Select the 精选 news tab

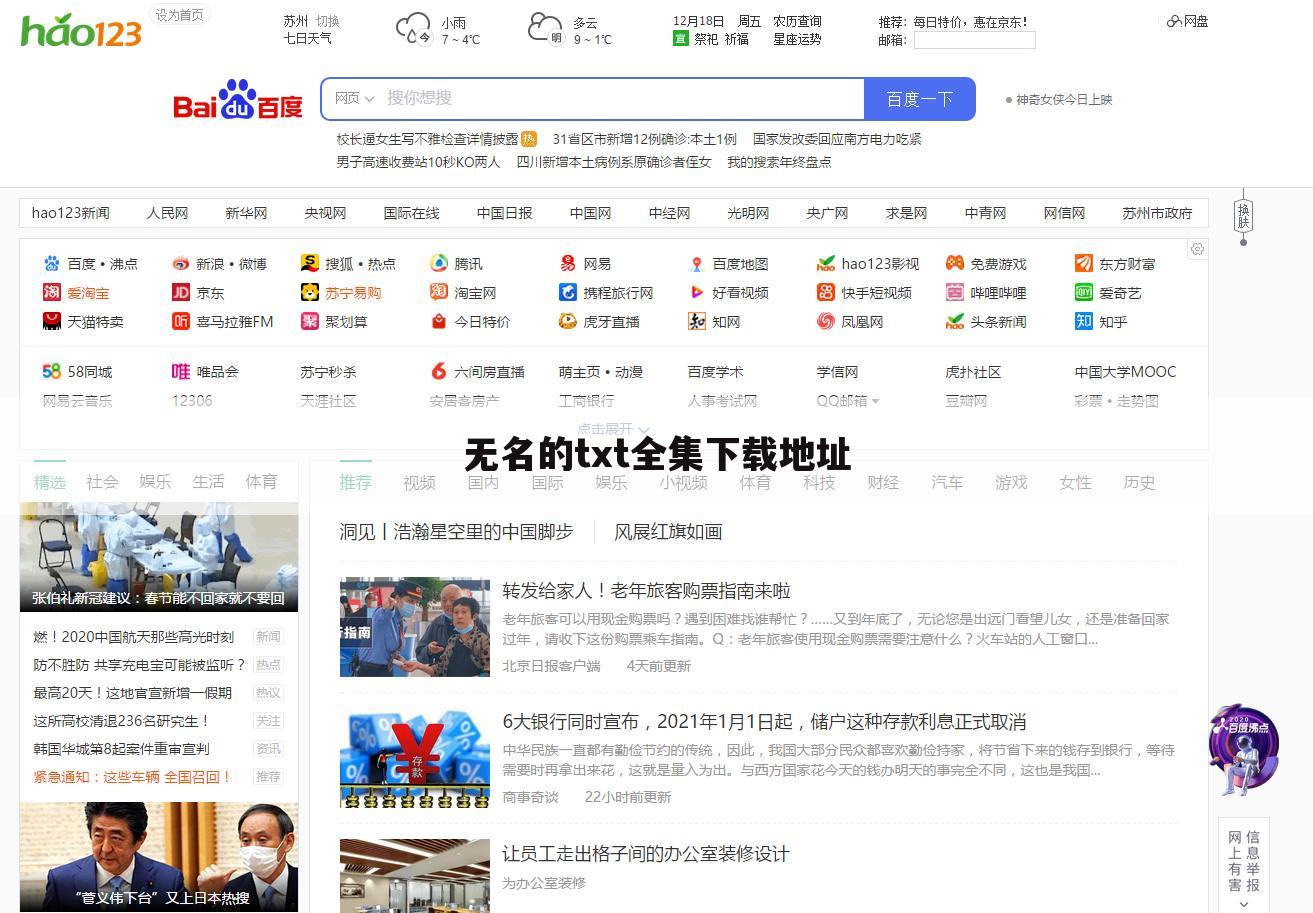tap(50, 482)
